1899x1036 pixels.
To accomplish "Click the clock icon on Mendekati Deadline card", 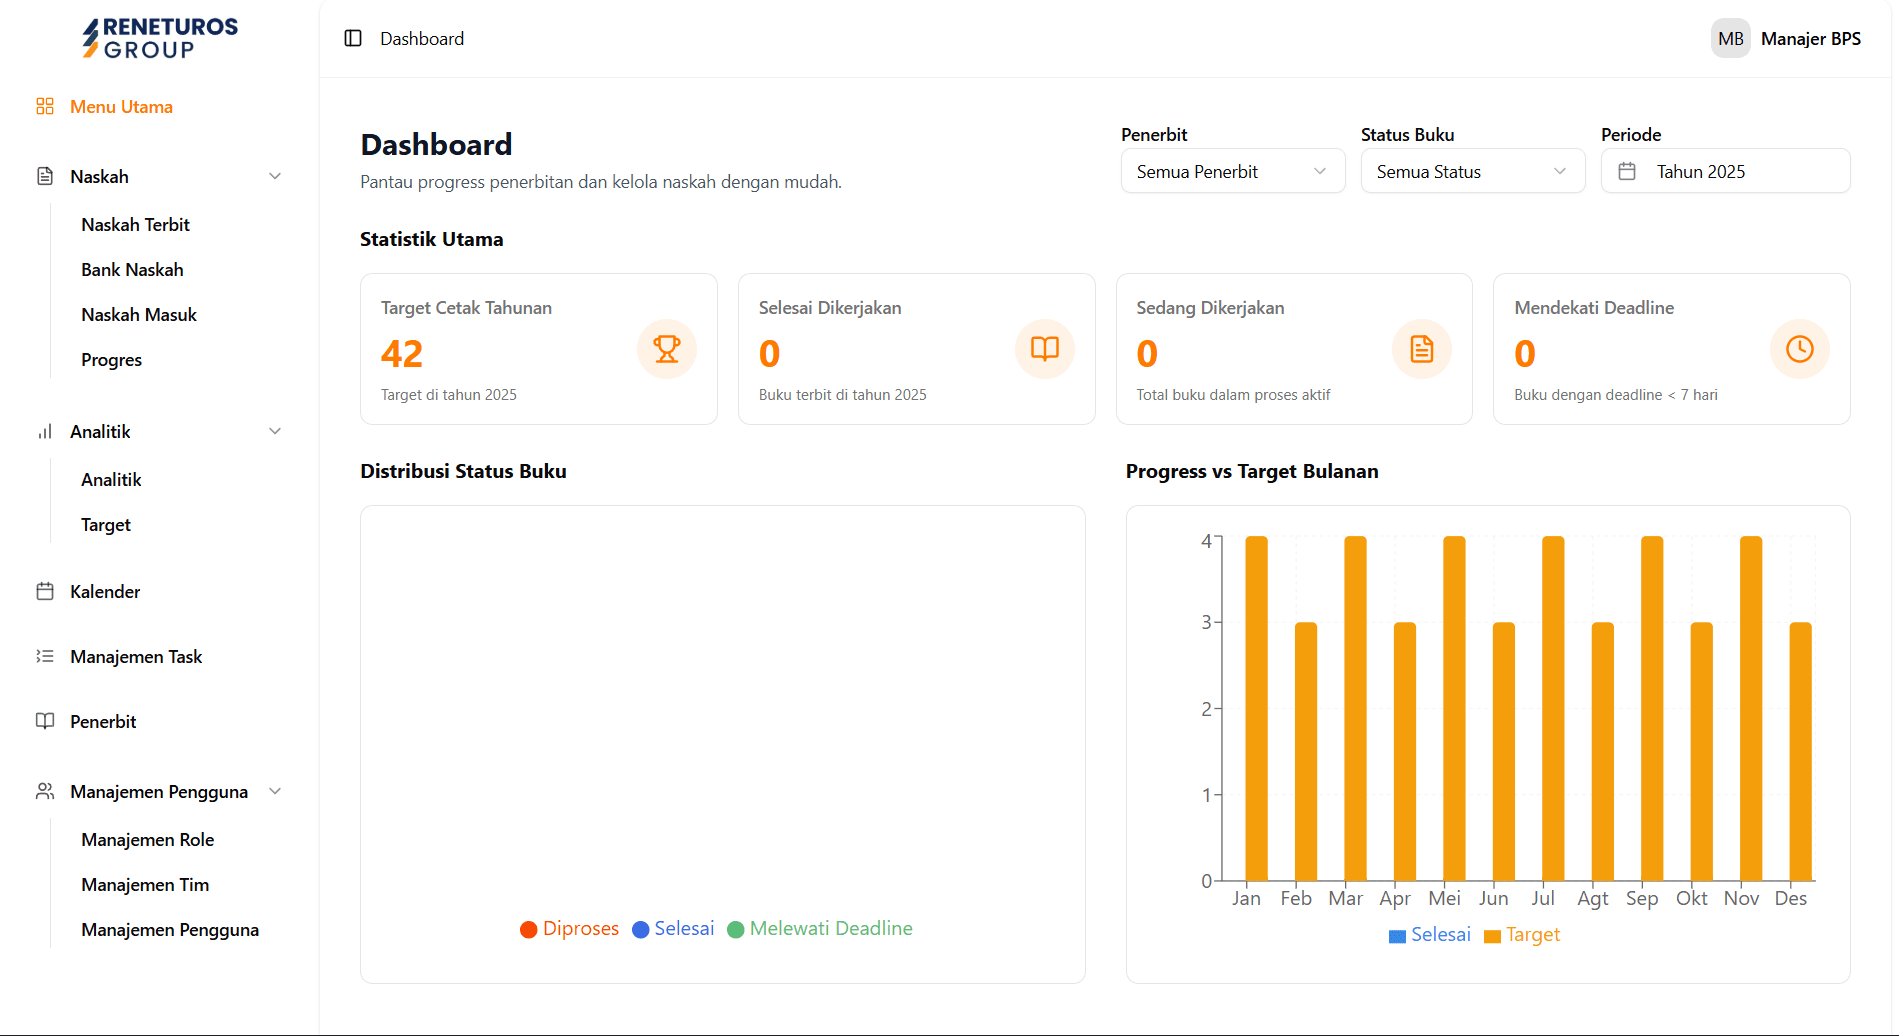I will (x=1799, y=349).
